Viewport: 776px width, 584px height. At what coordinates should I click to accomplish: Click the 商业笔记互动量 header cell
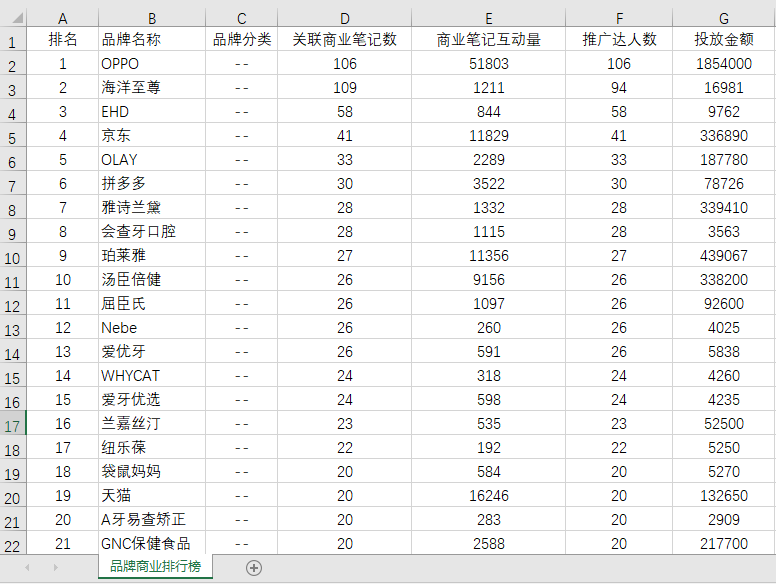click(488, 39)
